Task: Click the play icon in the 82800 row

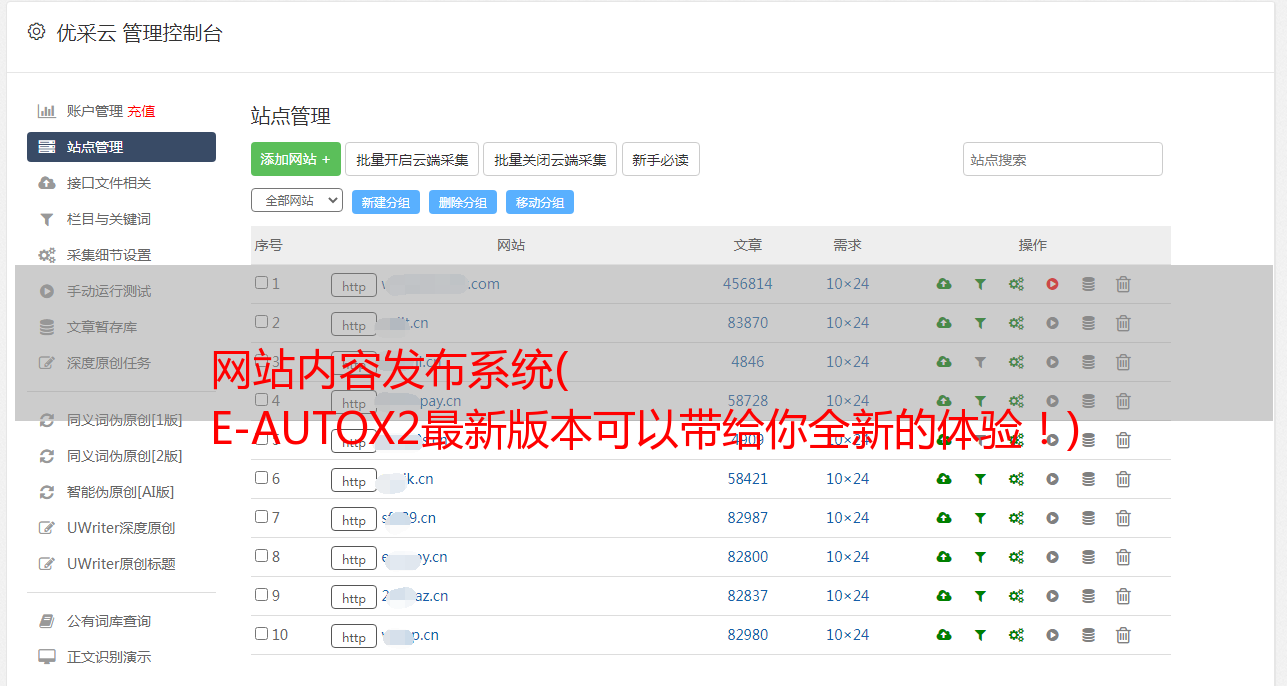Action: [1052, 557]
